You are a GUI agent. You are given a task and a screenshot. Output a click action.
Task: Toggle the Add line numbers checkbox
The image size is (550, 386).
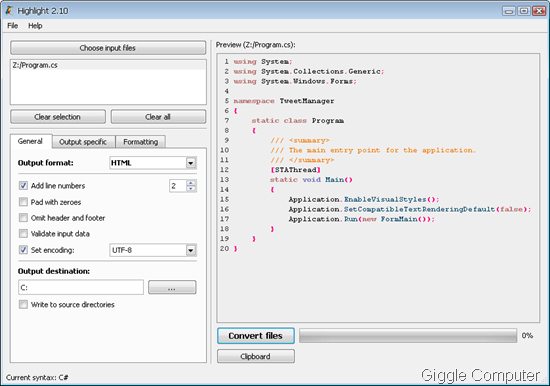(x=23, y=186)
